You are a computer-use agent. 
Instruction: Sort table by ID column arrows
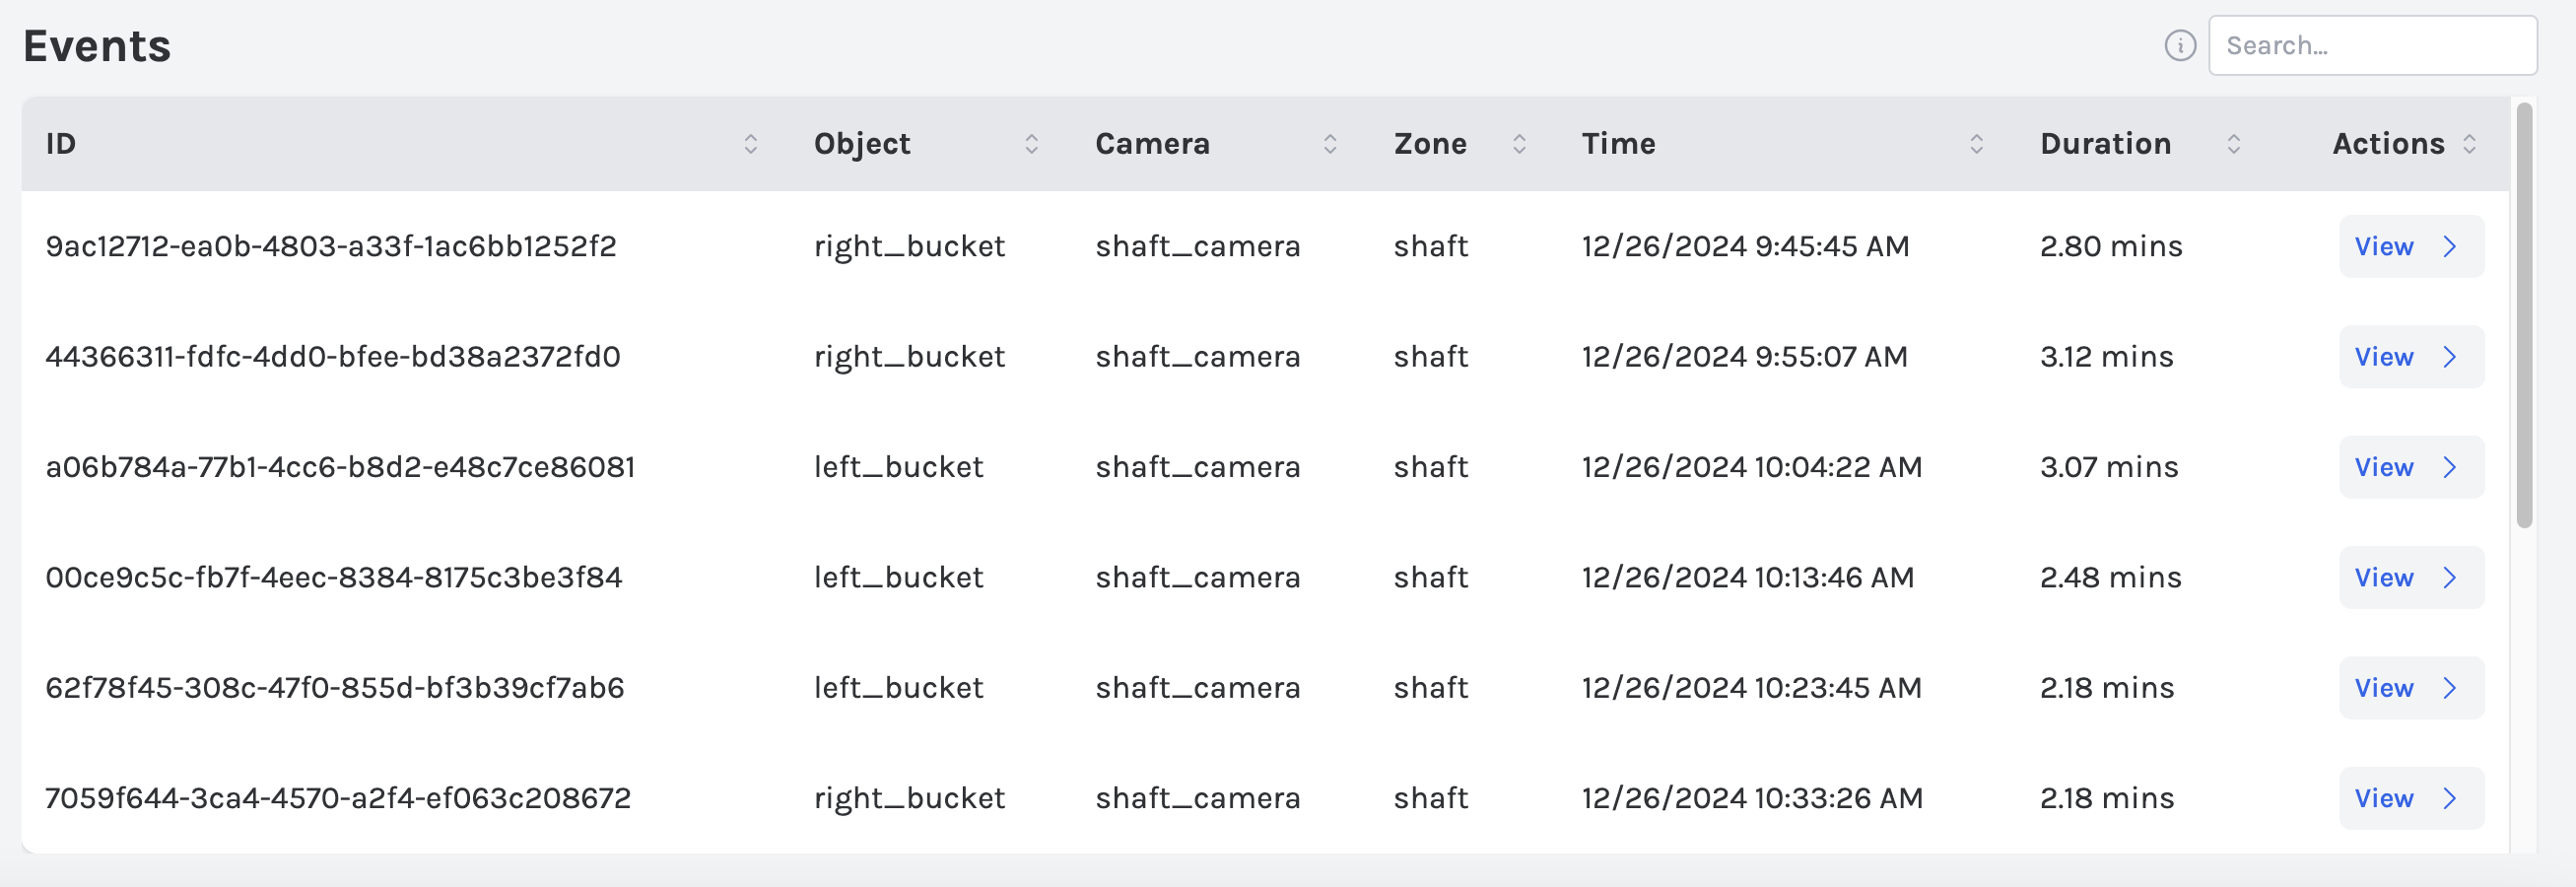click(x=750, y=144)
